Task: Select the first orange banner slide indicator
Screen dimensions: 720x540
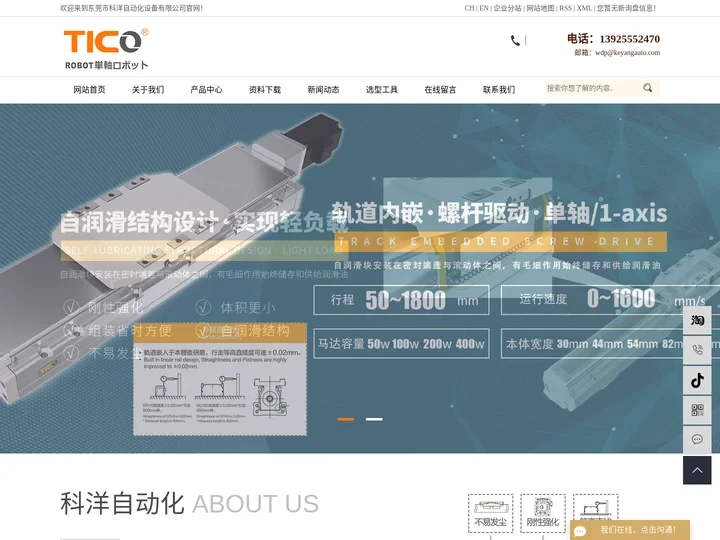Action: [346, 419]
